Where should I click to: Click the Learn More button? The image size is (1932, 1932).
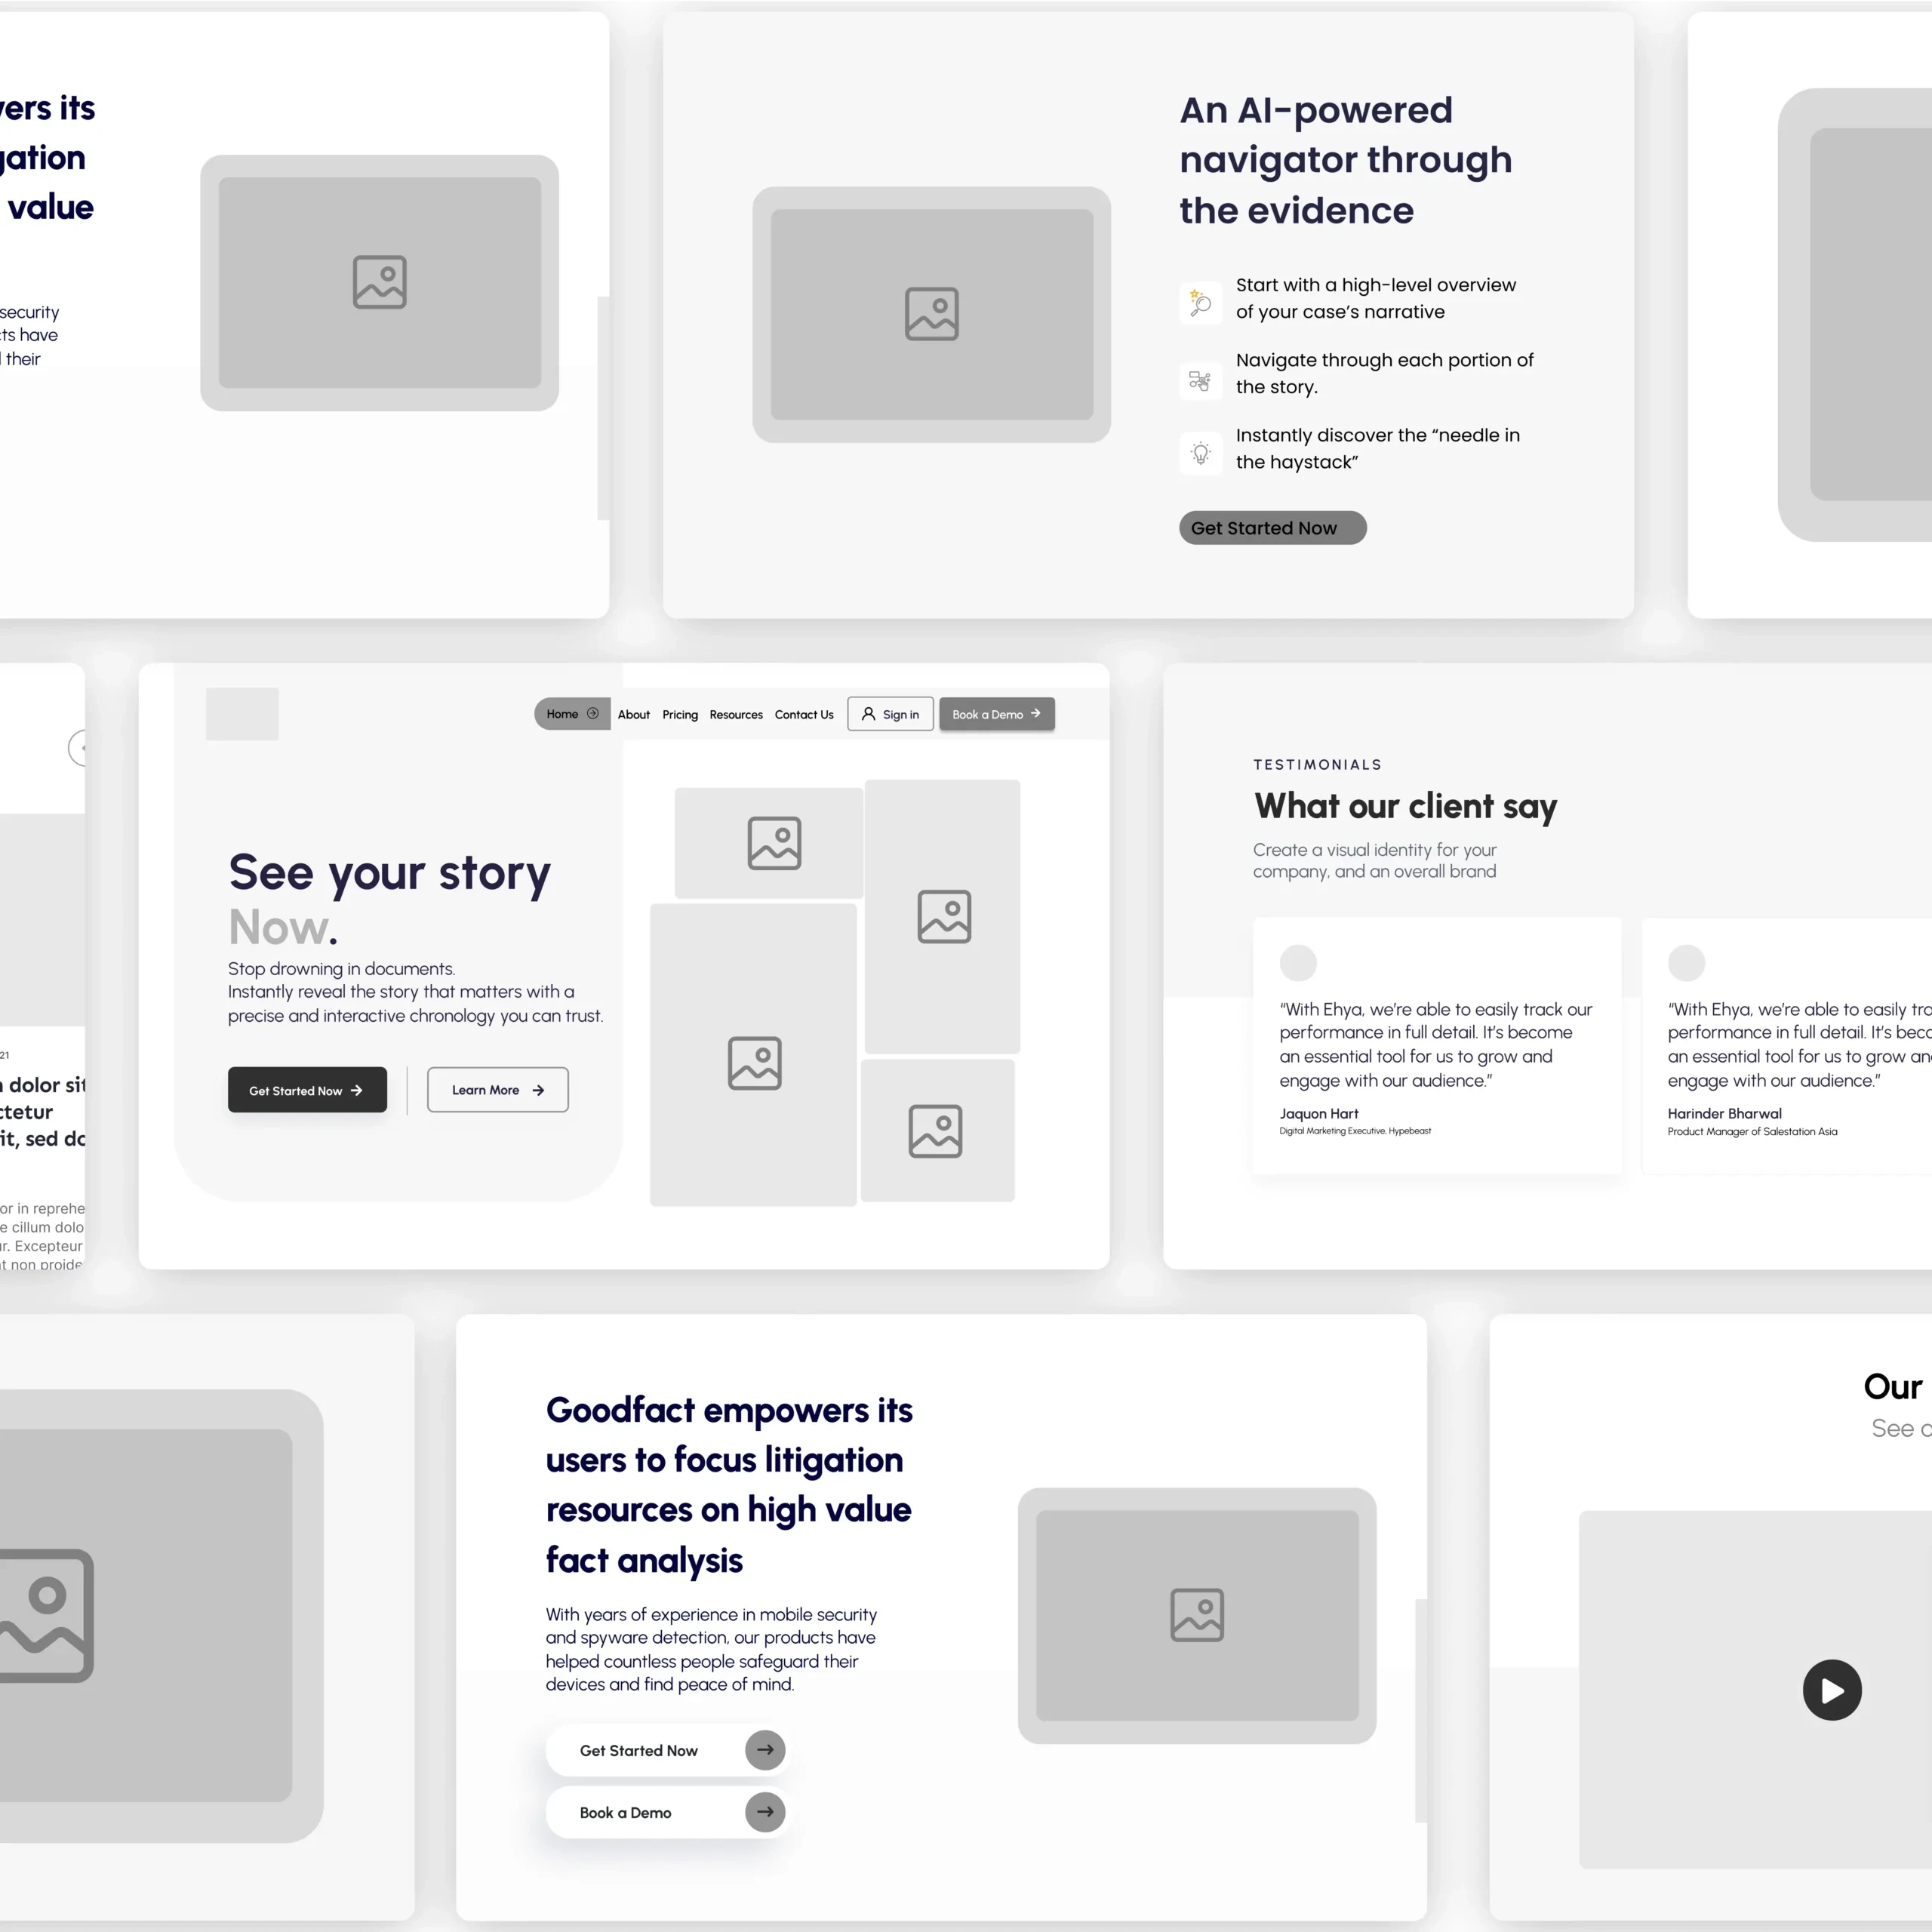coord(497,1090)
